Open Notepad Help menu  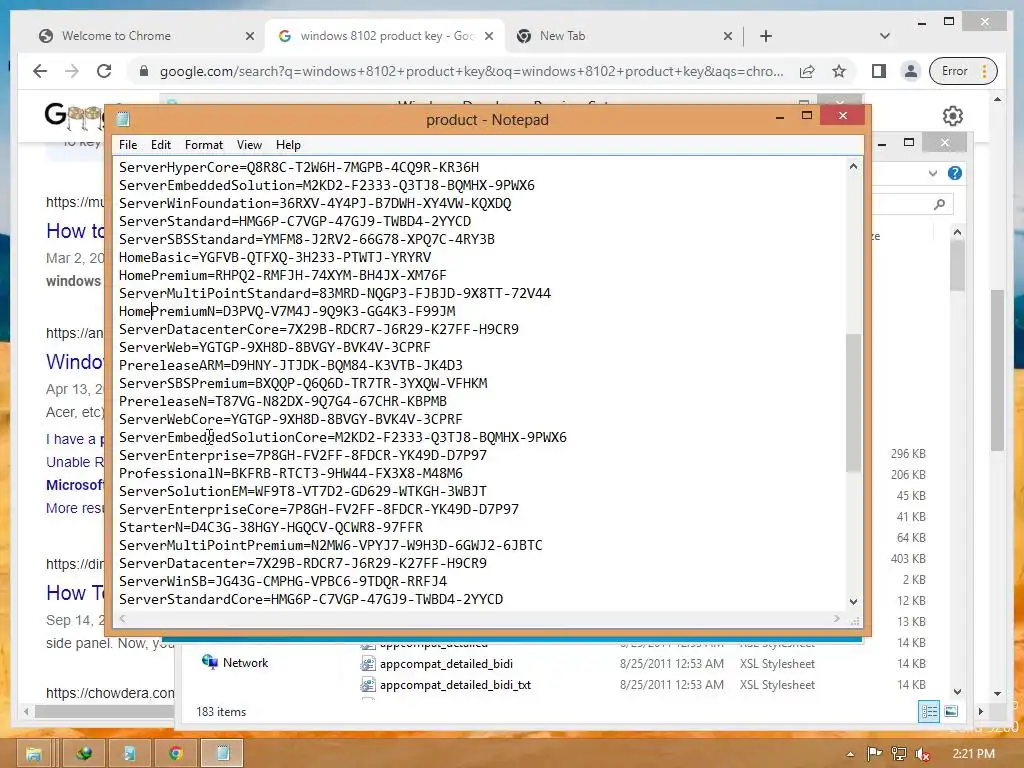[x=288, y=145]
